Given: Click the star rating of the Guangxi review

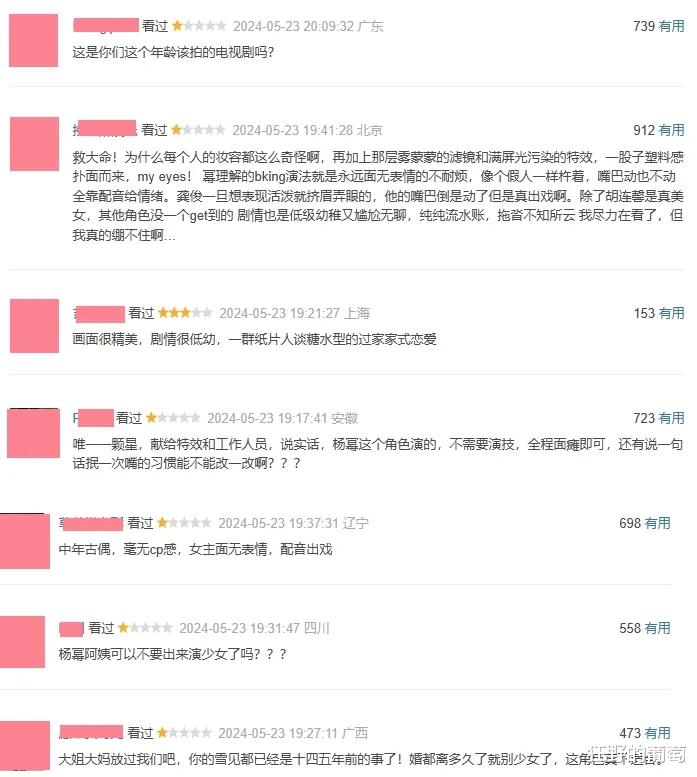Looking at the screenshot, I should 184,732.
